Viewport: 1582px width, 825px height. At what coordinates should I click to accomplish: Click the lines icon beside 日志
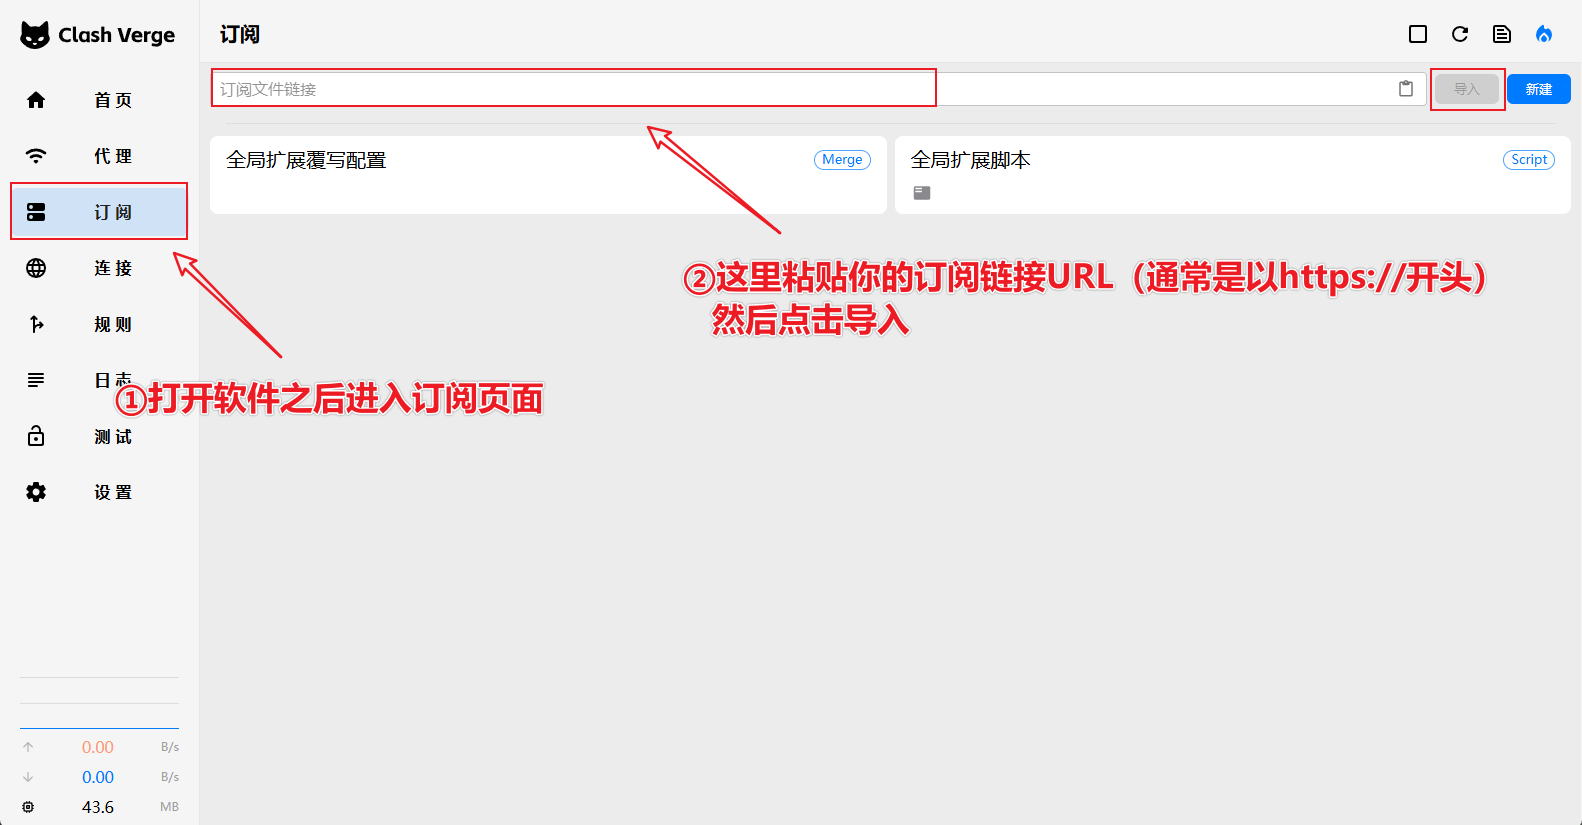pyautogui.click(x=36, y=380)
